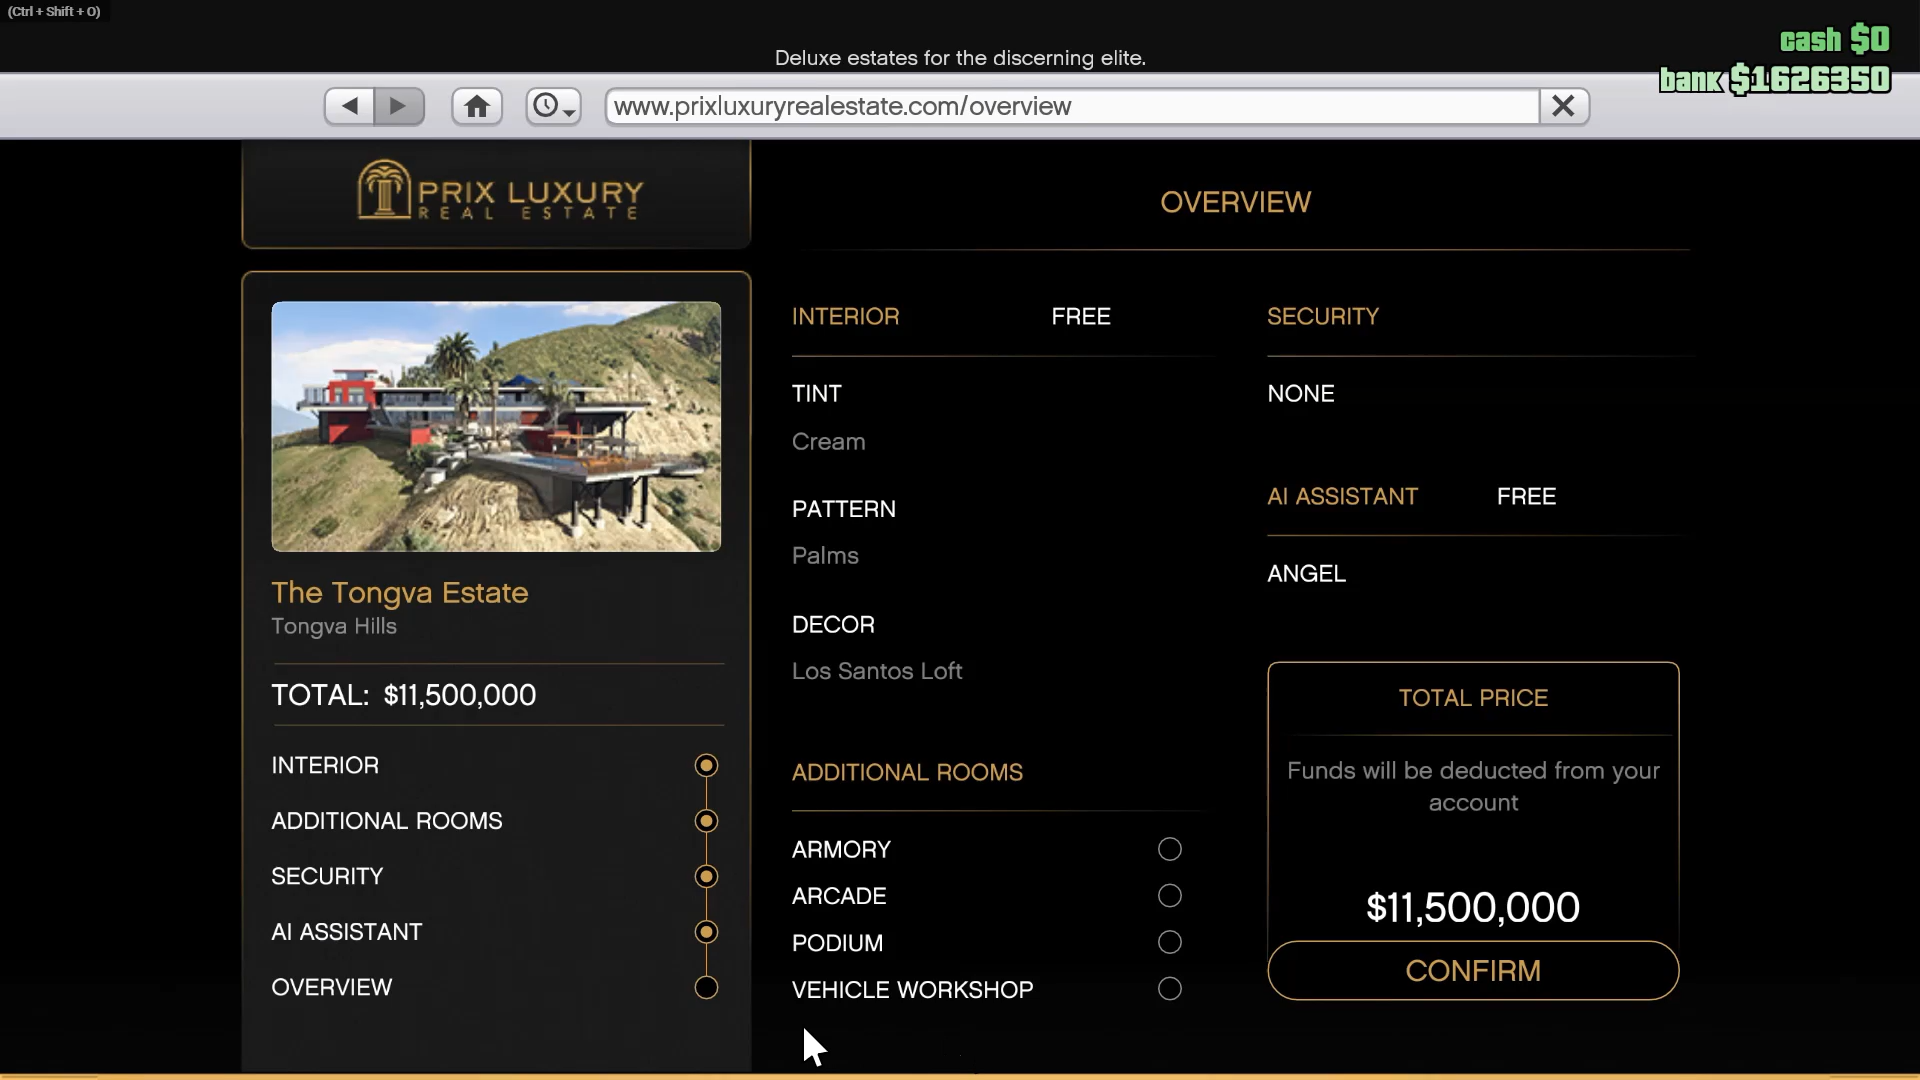Viewport: 1920px width, 1080px height.
Task: Click the Prix Luxury Real Estate logo
Action: [x=497, y=192]
